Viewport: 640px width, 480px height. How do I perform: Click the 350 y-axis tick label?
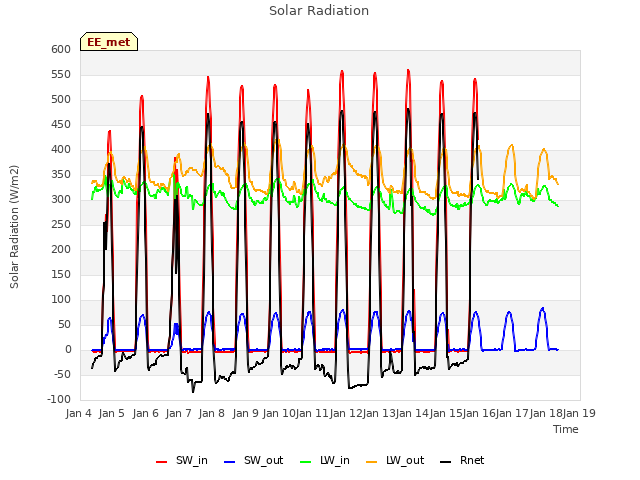(61, 174)
